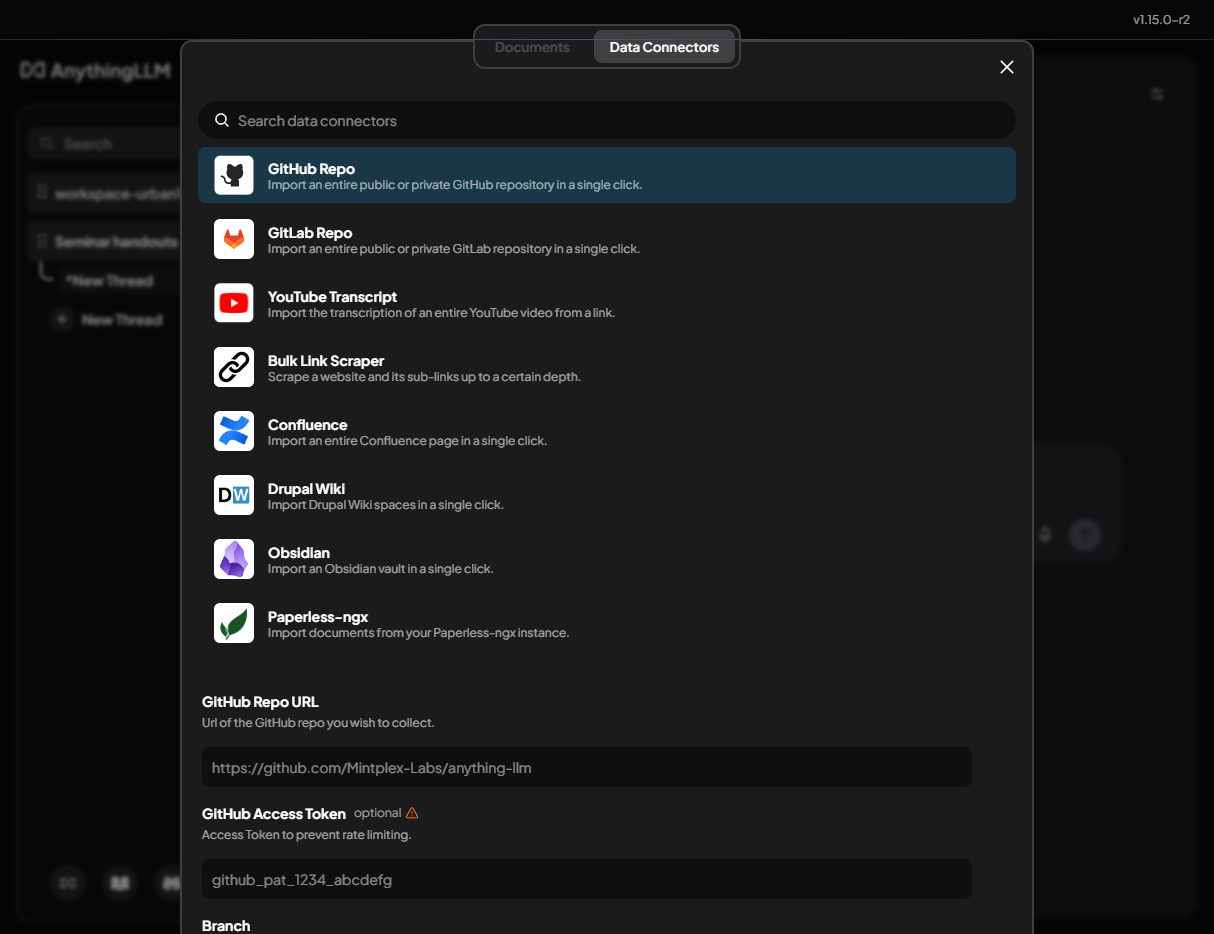Click the GitHub octocat connector icon
The width and height of the screenshot is (1214, 934).
(234, 175)
